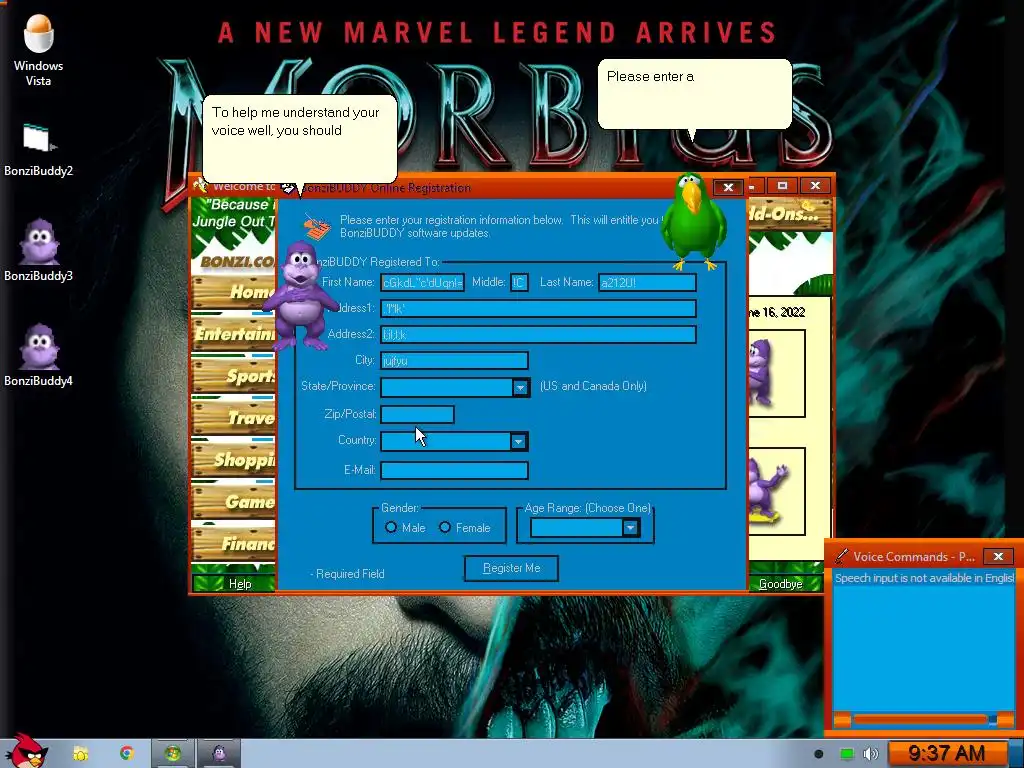Open the Windows Vista desktop icon
Screen dimensions: 1024x768
(x=38, y=50)
